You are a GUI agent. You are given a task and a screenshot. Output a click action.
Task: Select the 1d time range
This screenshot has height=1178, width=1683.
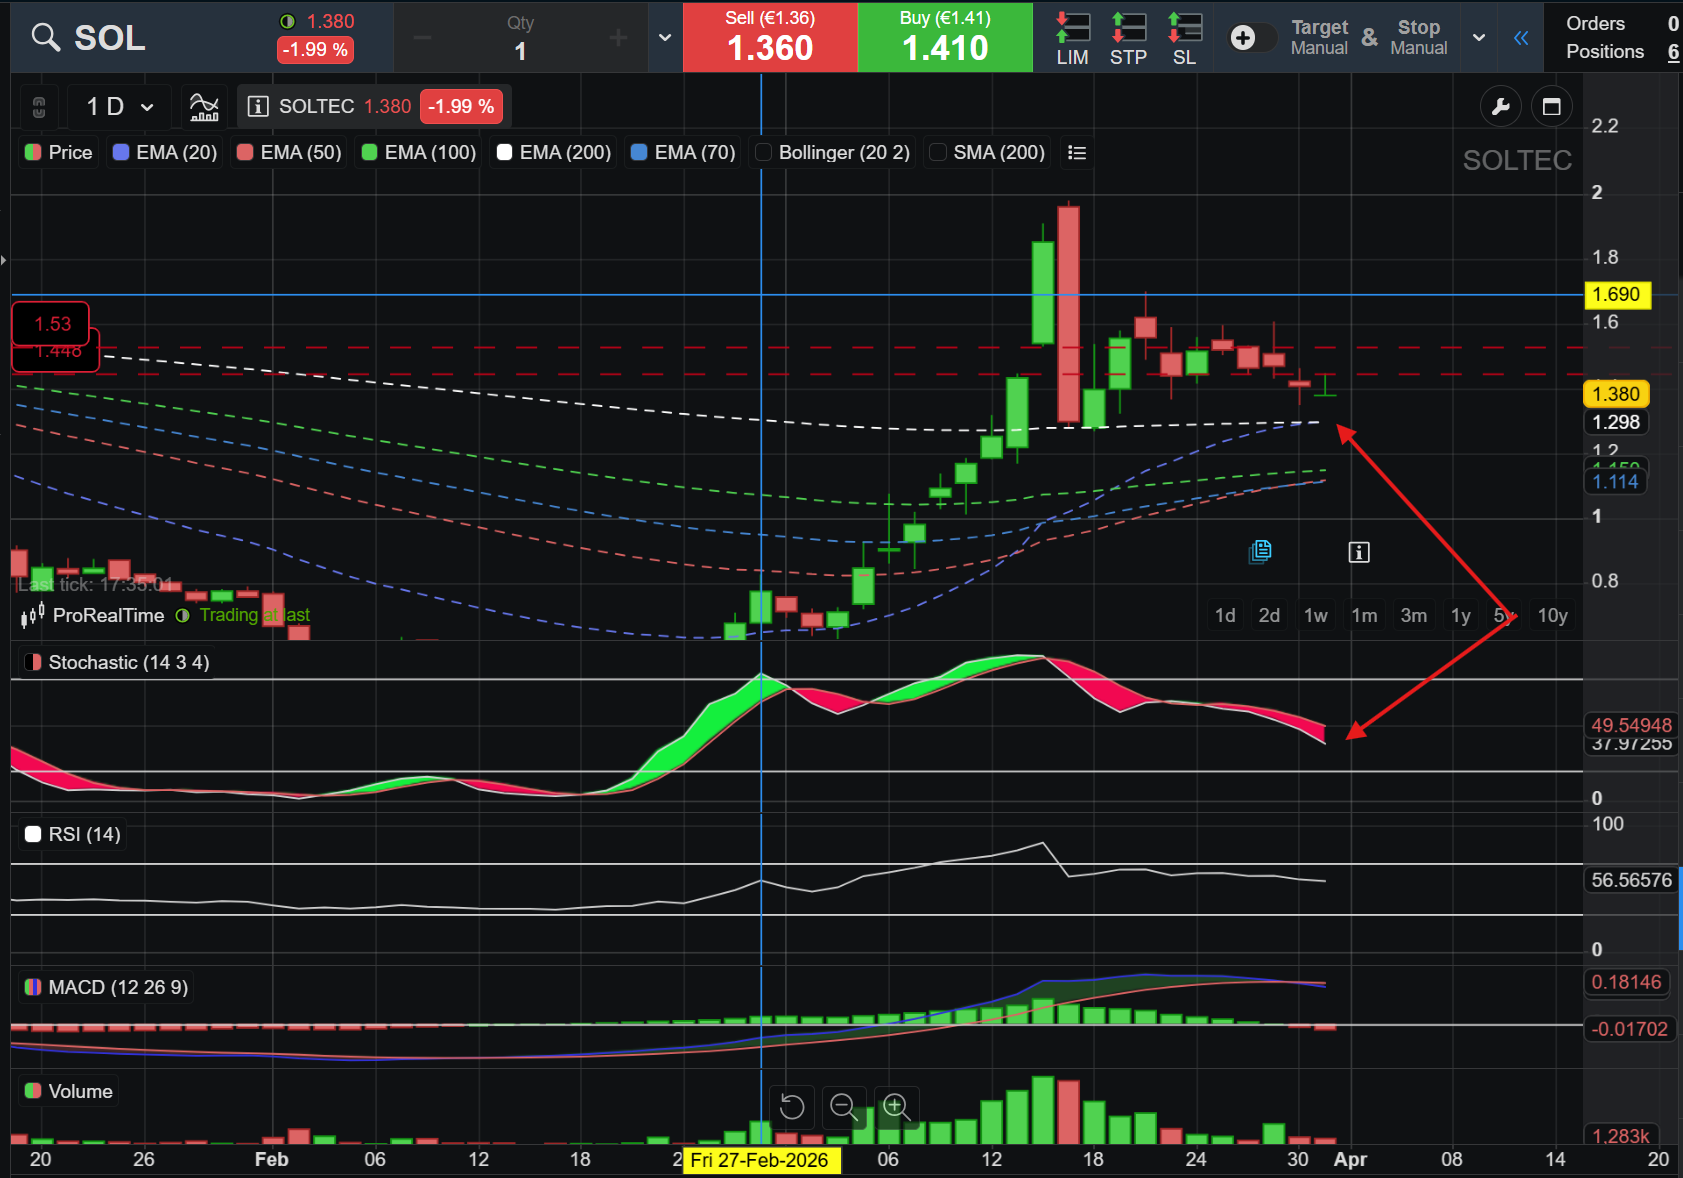click(x=1225, y=615)
